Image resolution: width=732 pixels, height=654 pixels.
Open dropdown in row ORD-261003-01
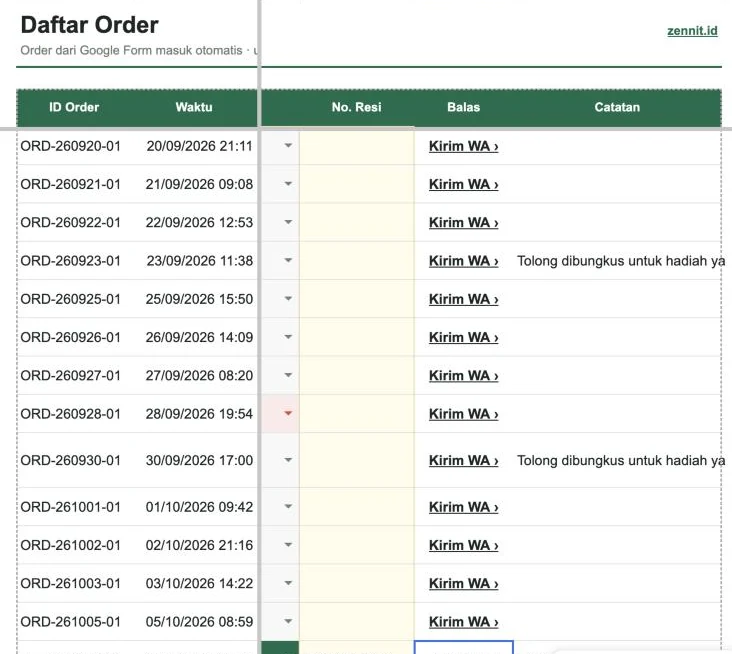coord(288,583)
